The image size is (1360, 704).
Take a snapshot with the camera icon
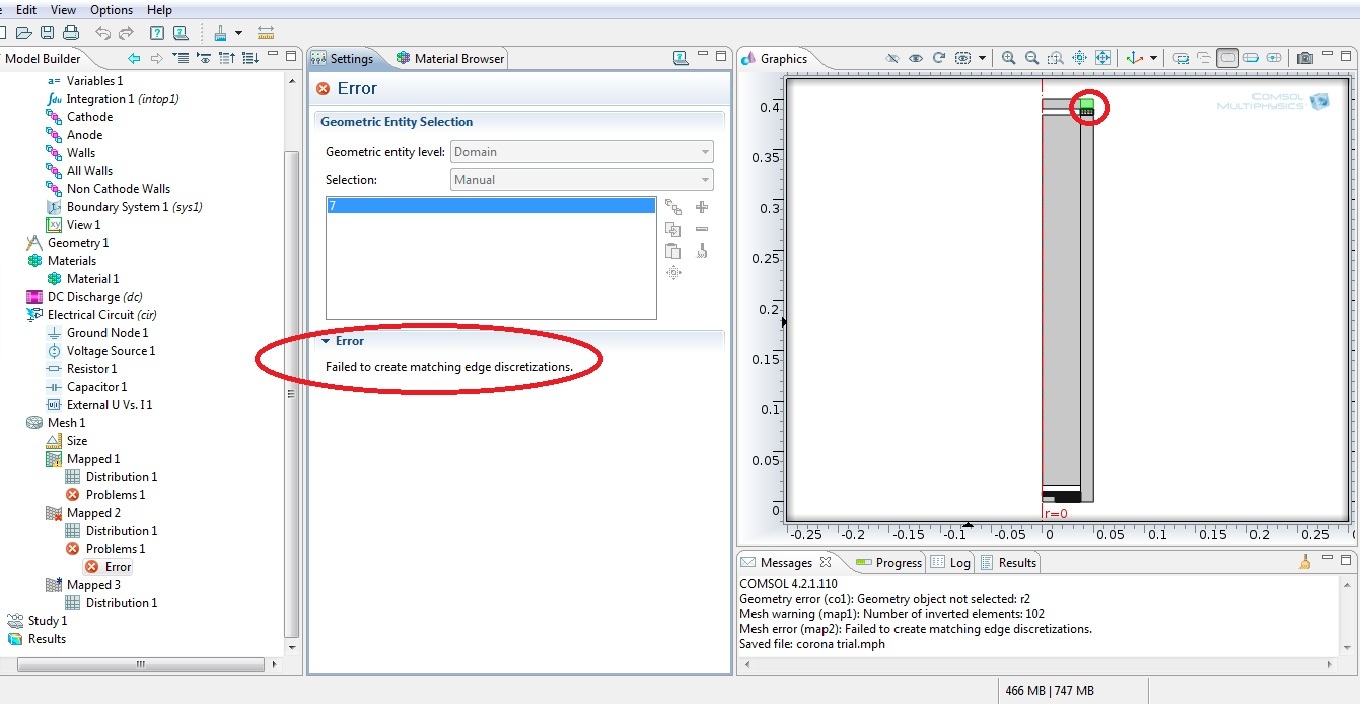point(1305,58)
